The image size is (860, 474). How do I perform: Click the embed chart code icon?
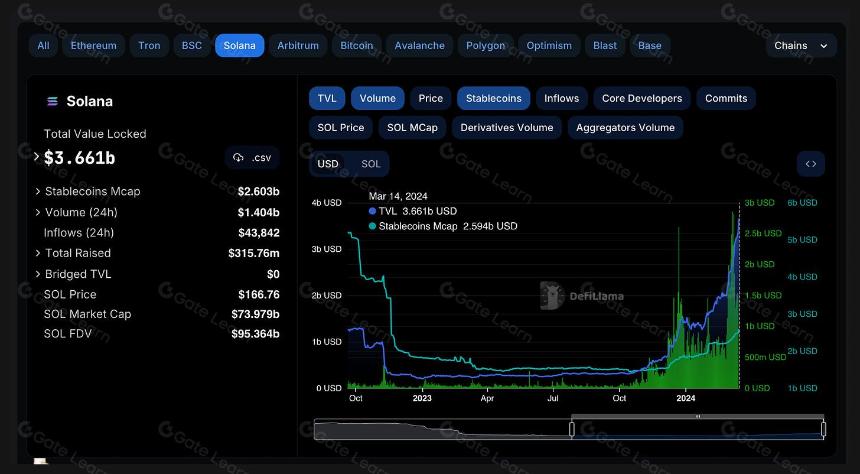[811, 163]
